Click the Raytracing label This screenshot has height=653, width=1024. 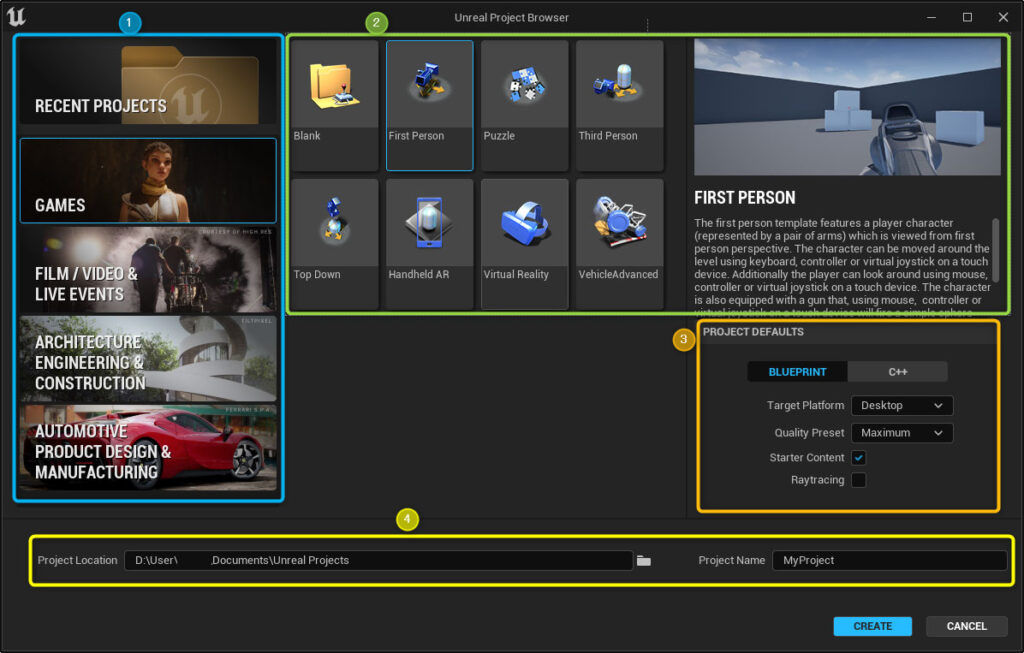(818, 480)
